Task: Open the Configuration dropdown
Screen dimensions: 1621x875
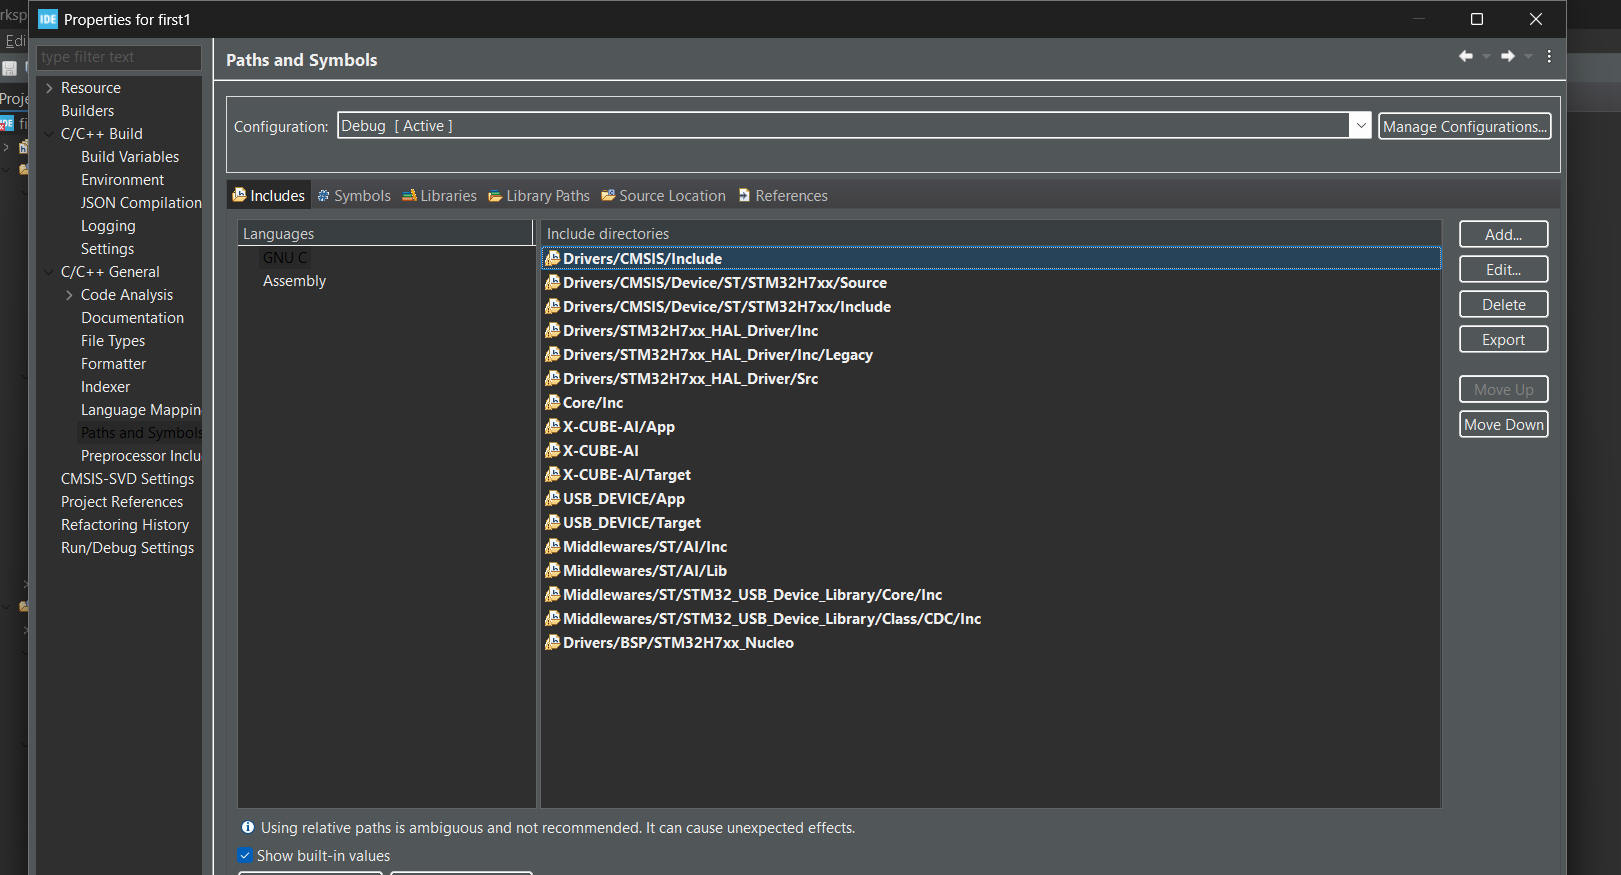Action: 1360,126
